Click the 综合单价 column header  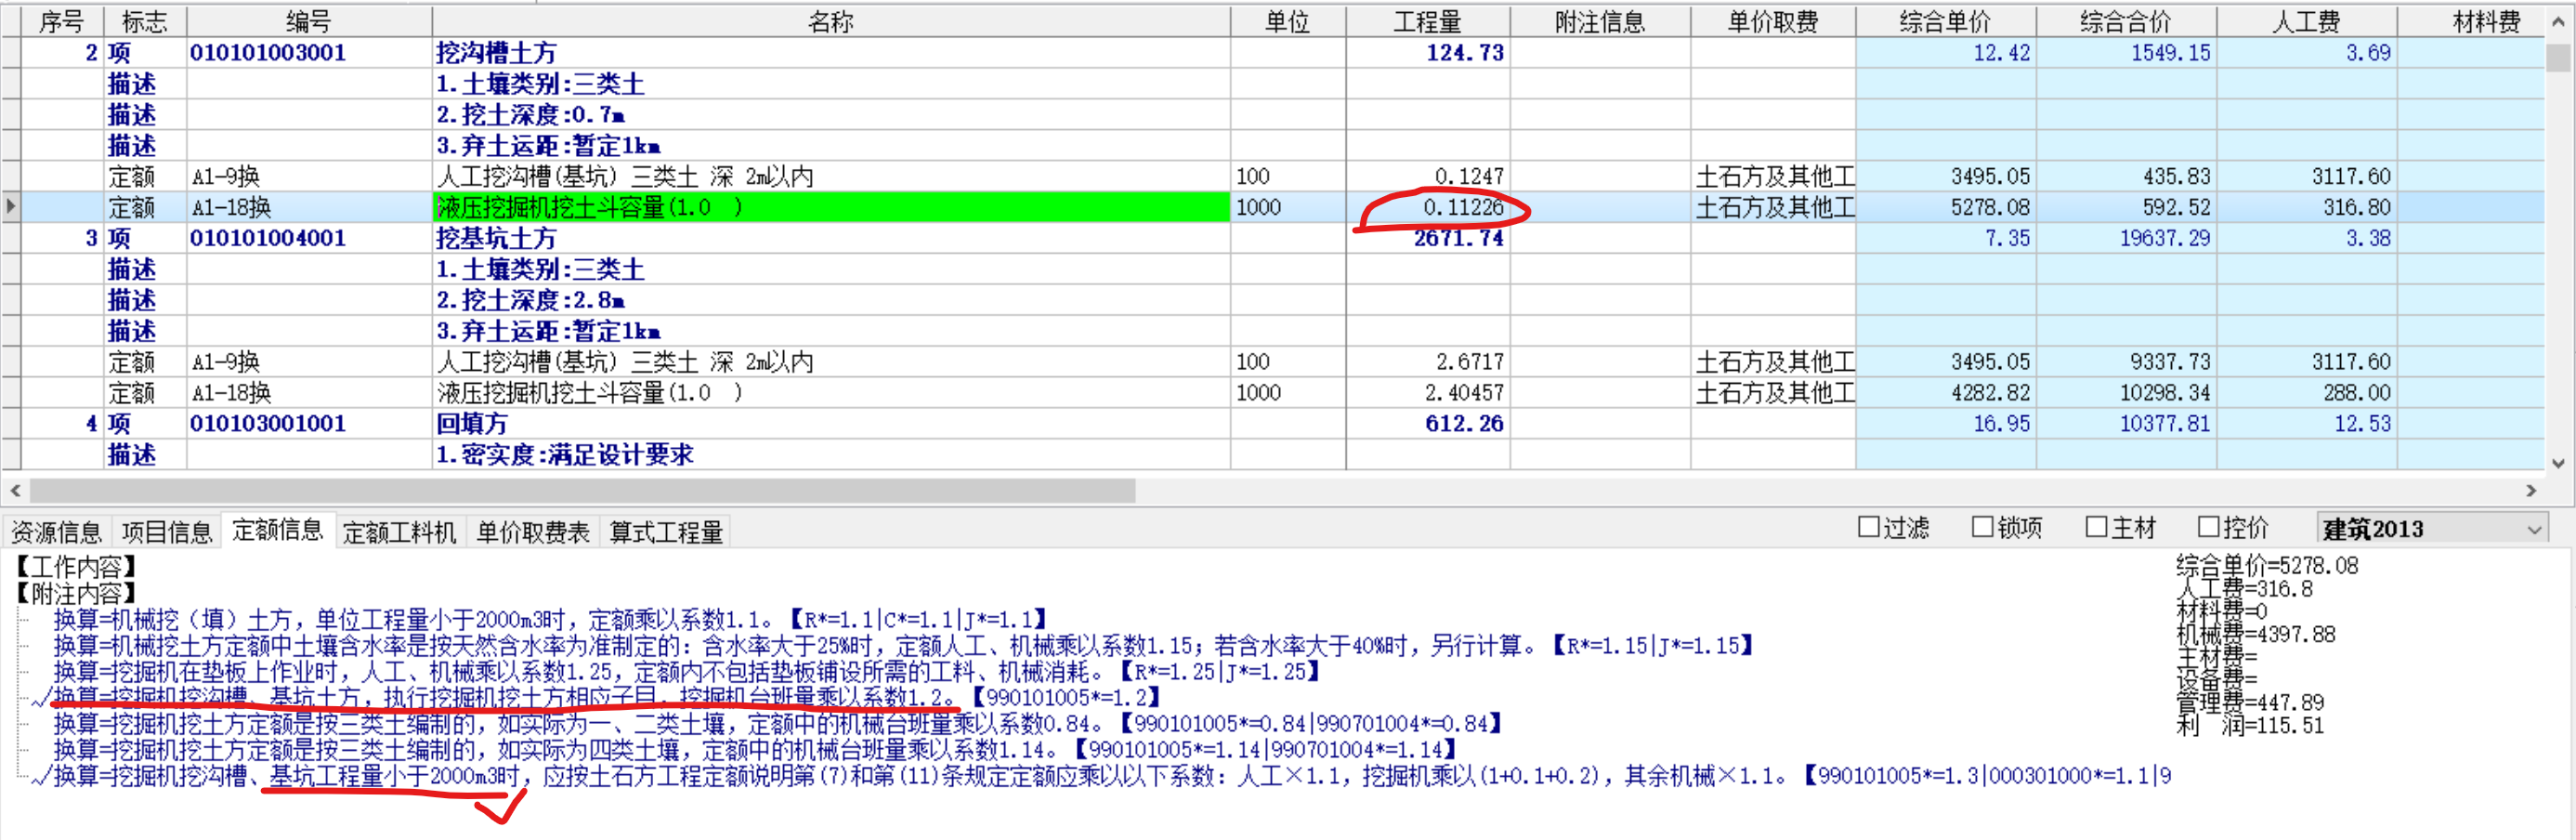click(x=1946, y=22)
